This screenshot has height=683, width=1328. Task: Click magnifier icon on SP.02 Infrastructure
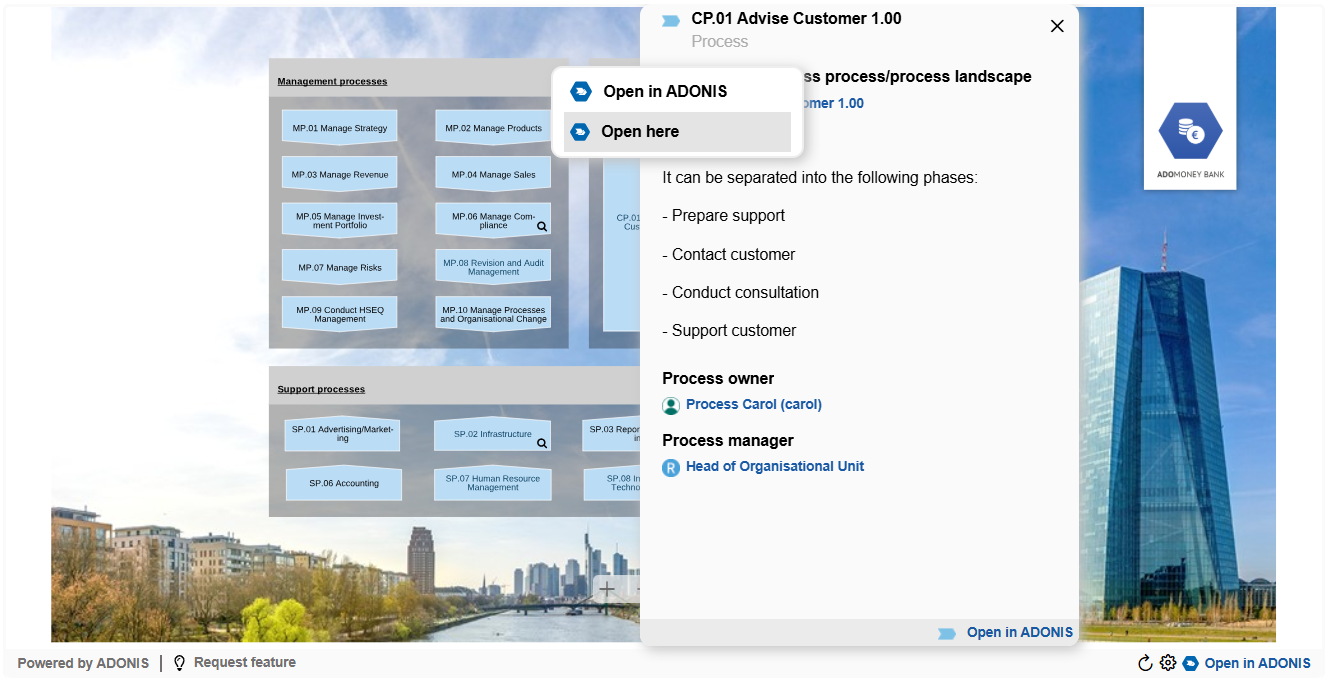pos(542,443)
